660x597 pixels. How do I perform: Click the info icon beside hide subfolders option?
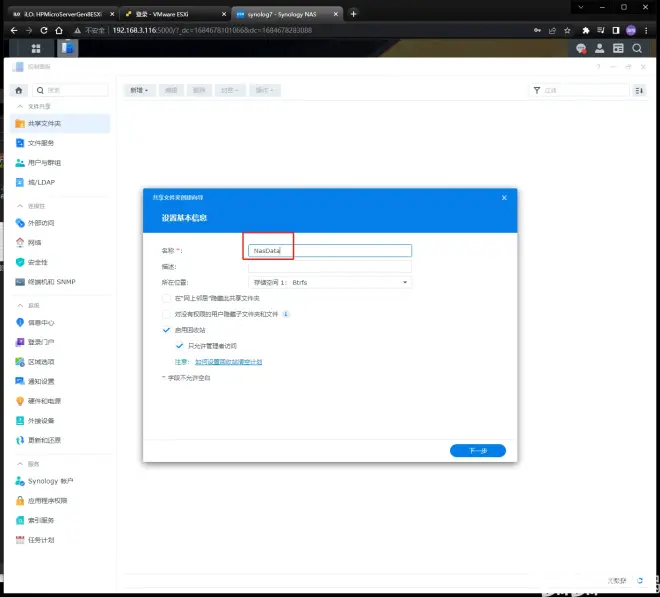coord(286,314)
